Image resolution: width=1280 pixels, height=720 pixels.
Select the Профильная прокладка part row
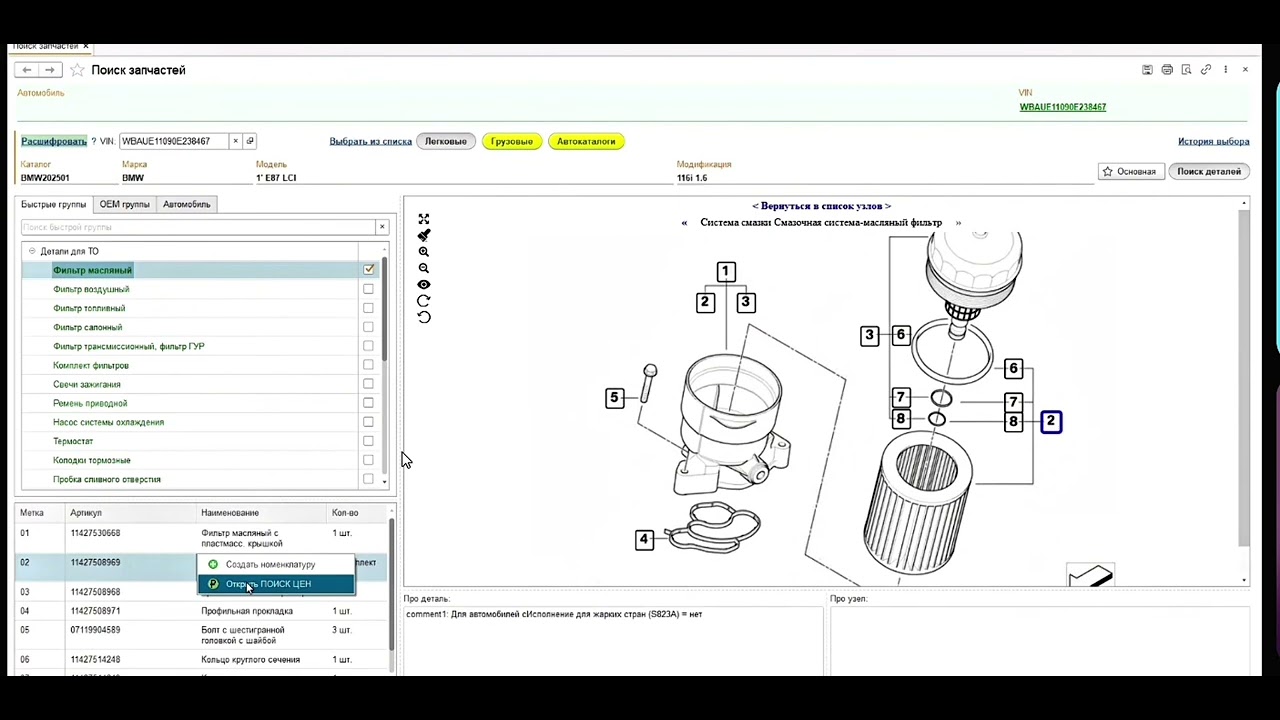point(203,611)
